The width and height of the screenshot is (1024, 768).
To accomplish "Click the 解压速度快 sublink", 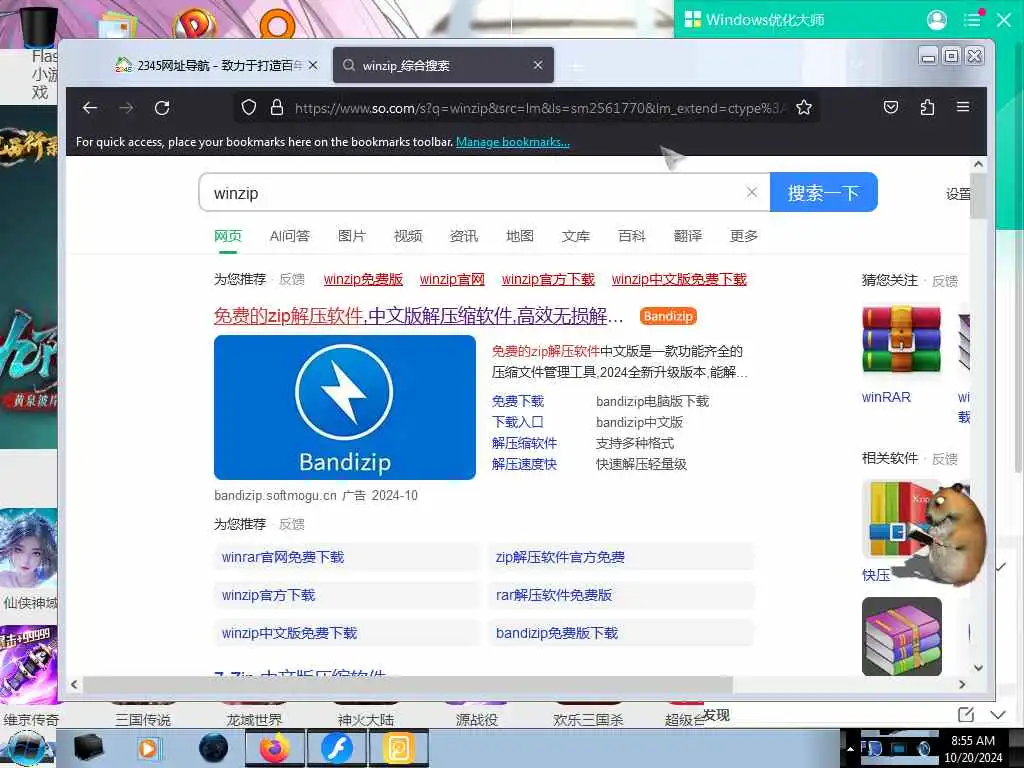I will pyautogui.click(x=524, y=464).
